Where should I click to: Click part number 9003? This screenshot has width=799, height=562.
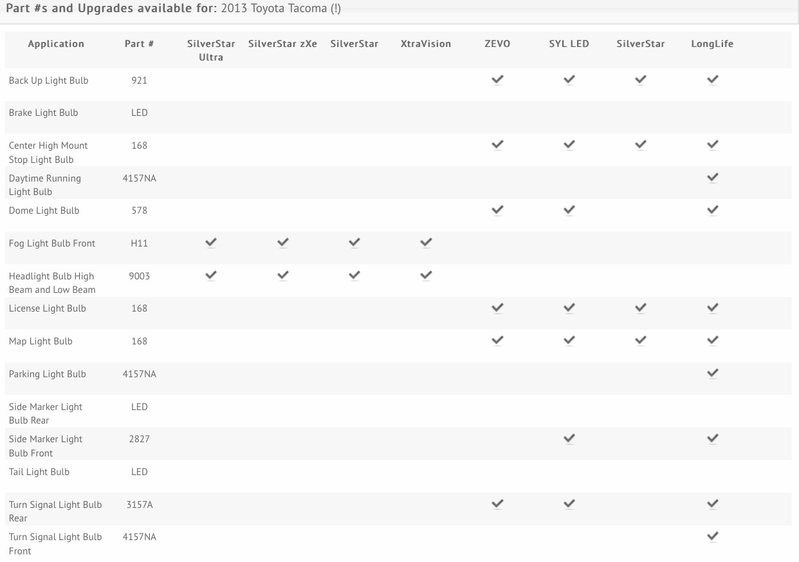click(x=139, y=276)
